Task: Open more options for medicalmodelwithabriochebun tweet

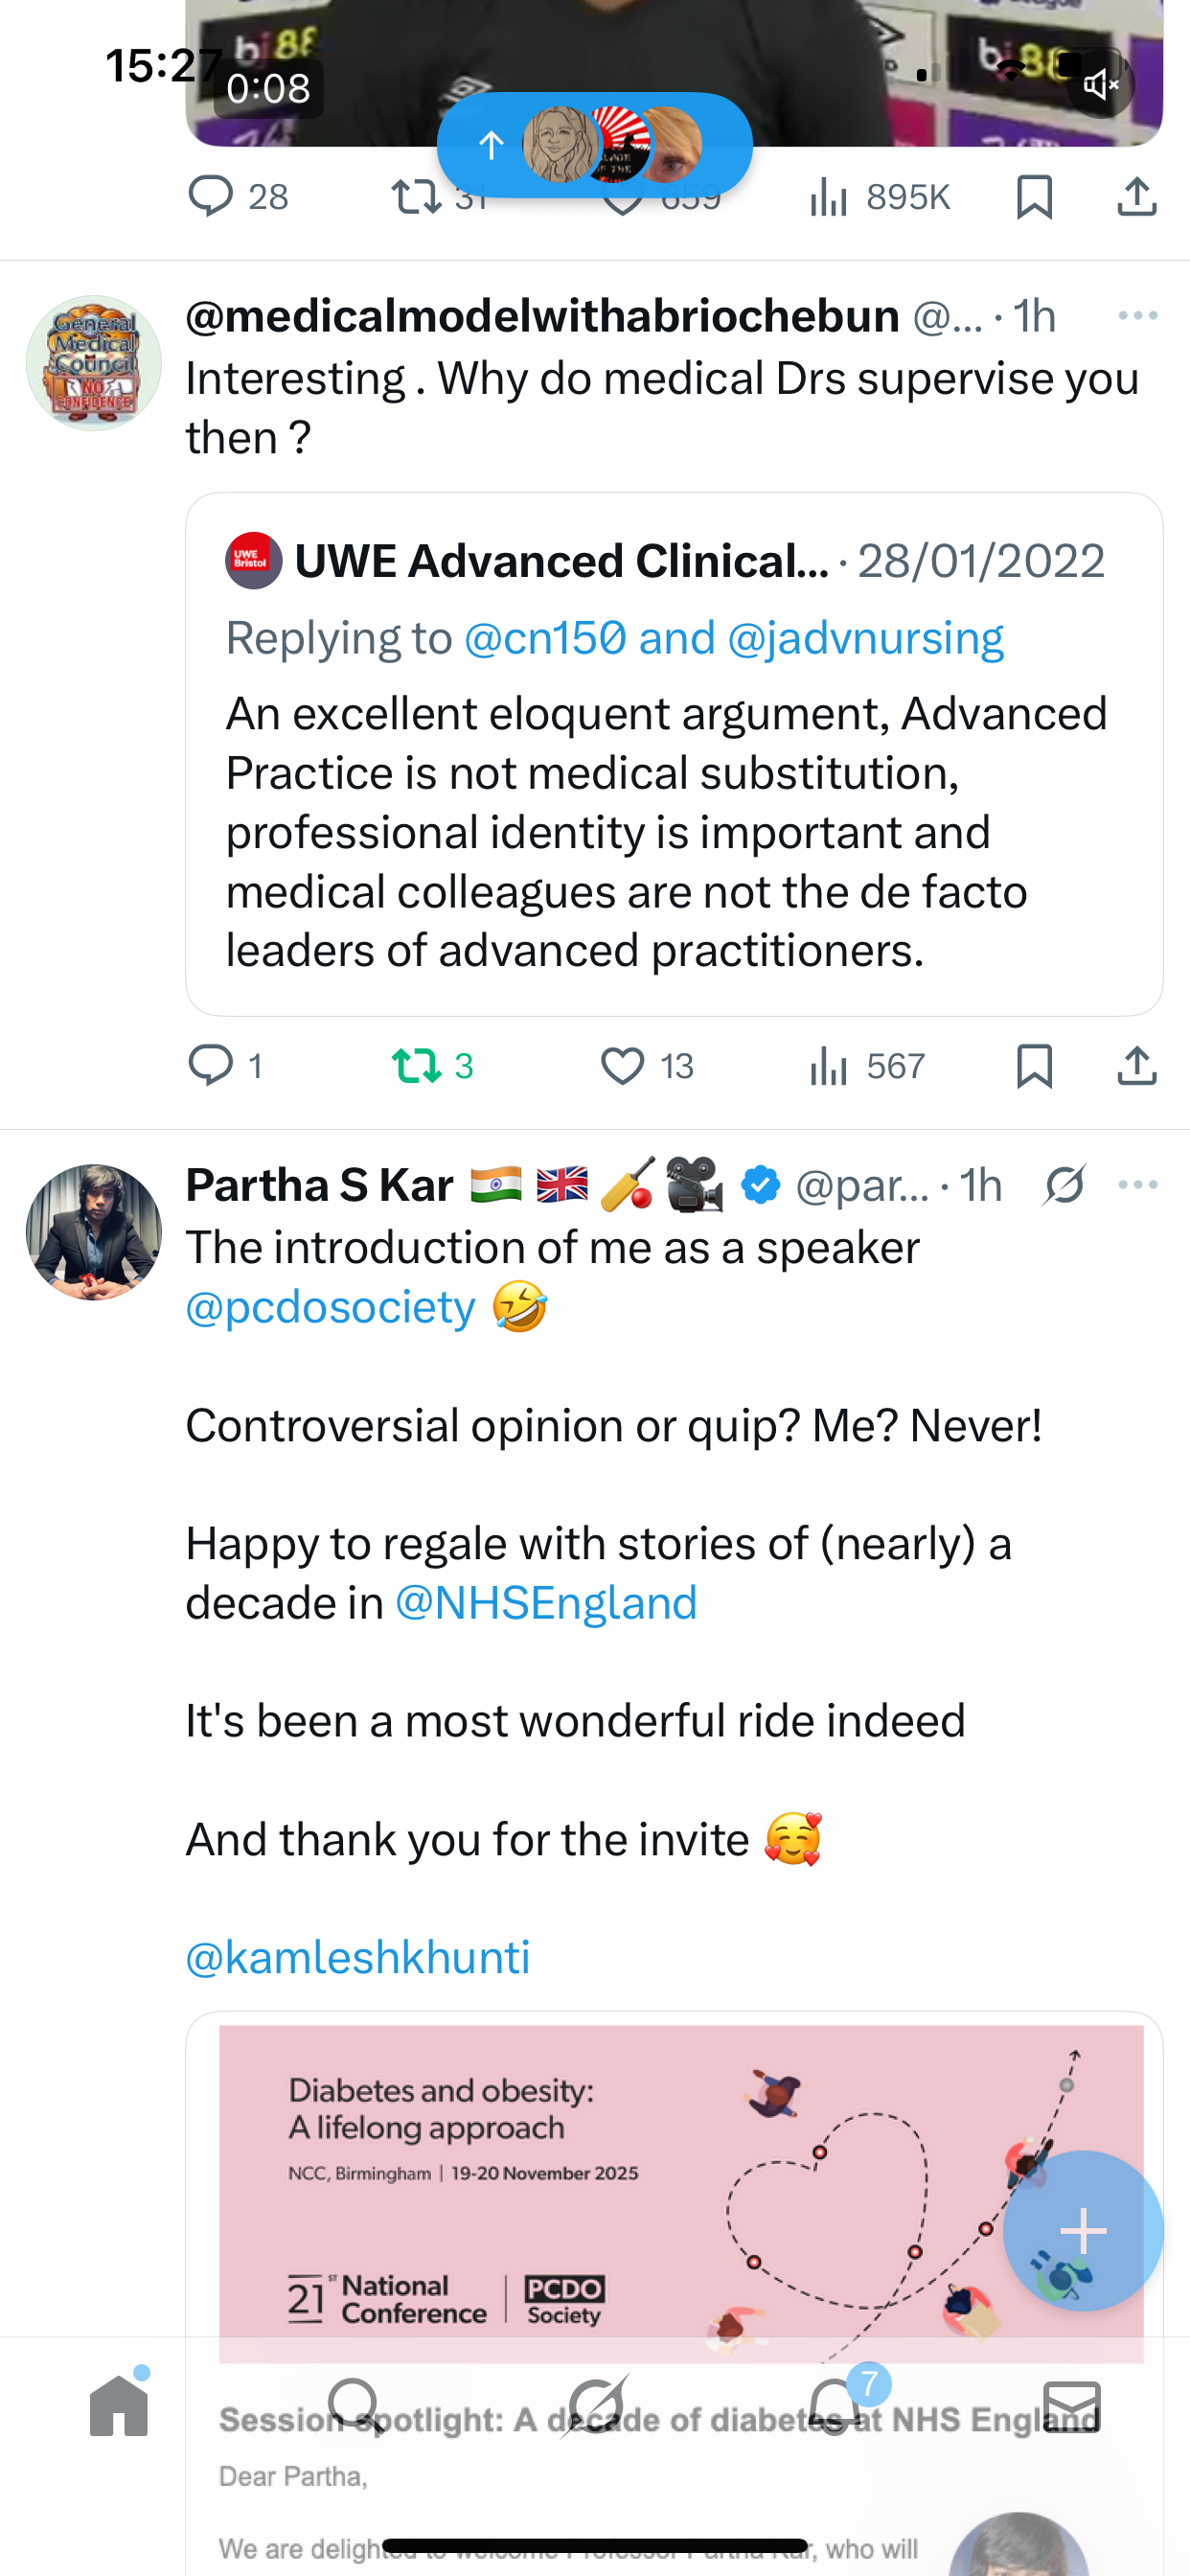Action: (1138, 316)
